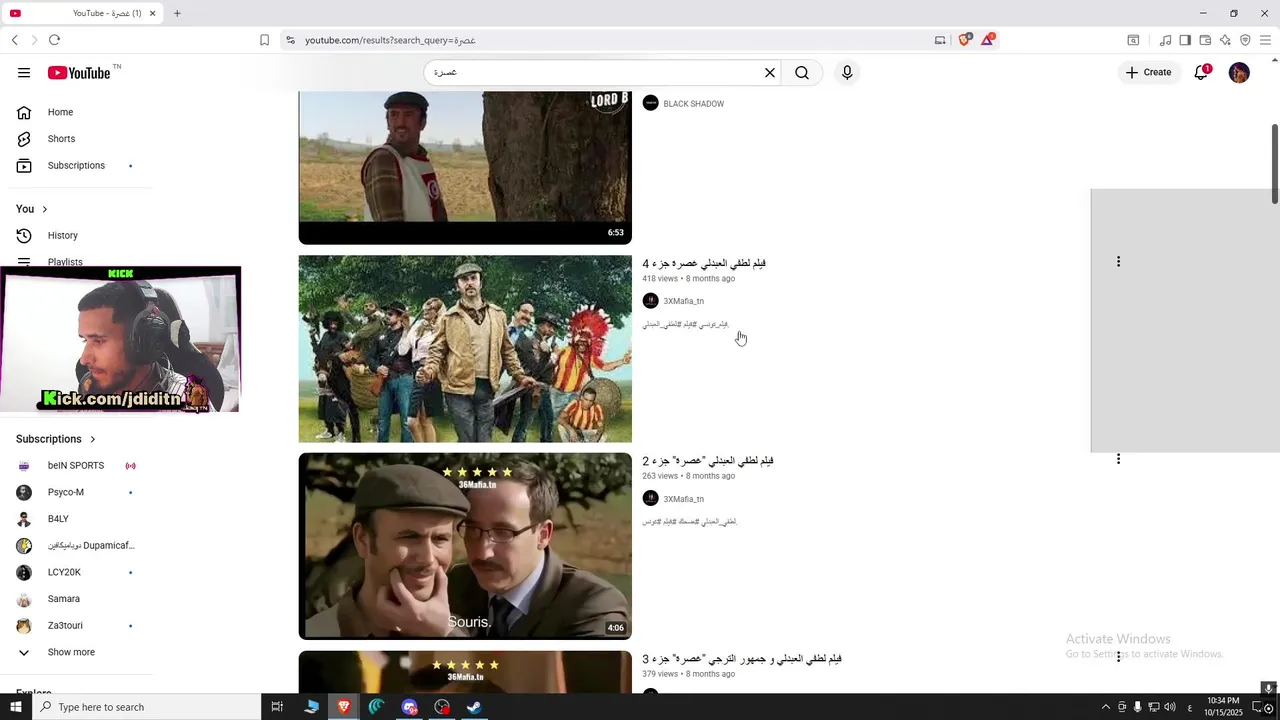Open account avatar menu

[x=1239, y=73]
